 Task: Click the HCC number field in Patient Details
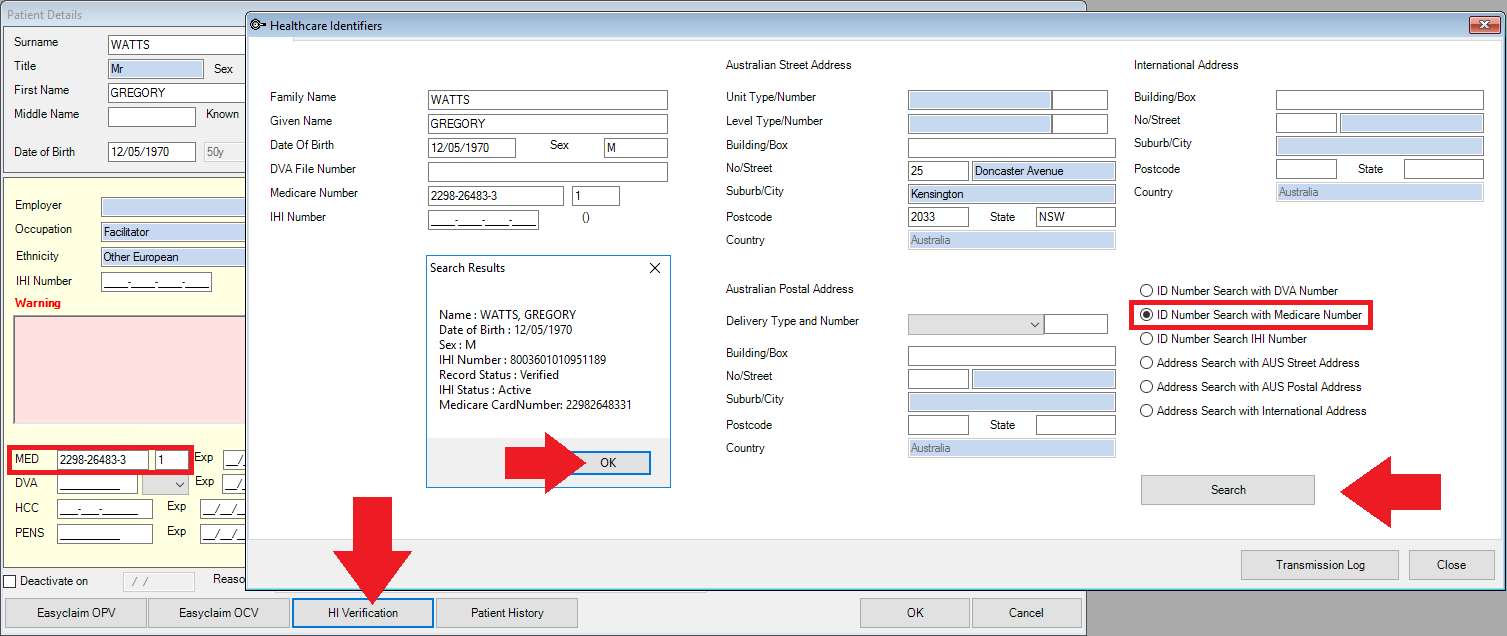pos(105,509)
